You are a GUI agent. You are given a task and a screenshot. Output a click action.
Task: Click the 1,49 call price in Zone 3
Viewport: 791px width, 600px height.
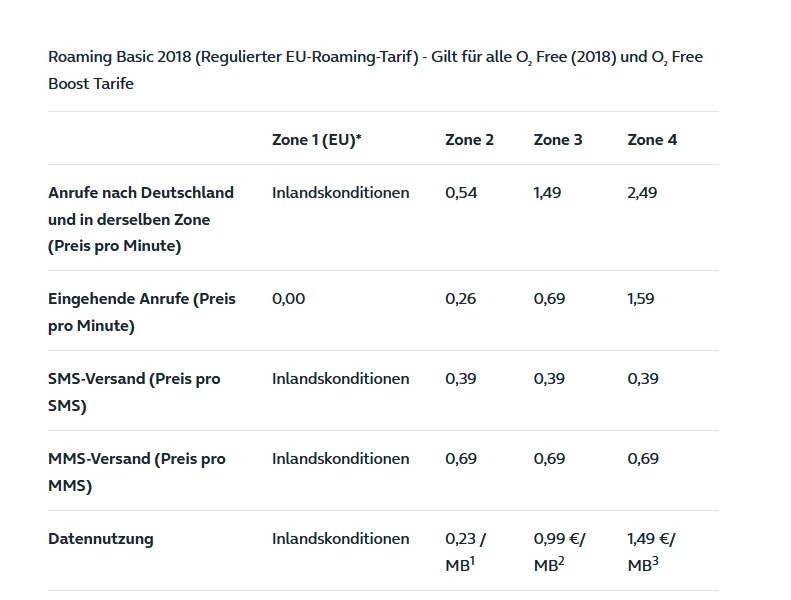pos(547,193)
